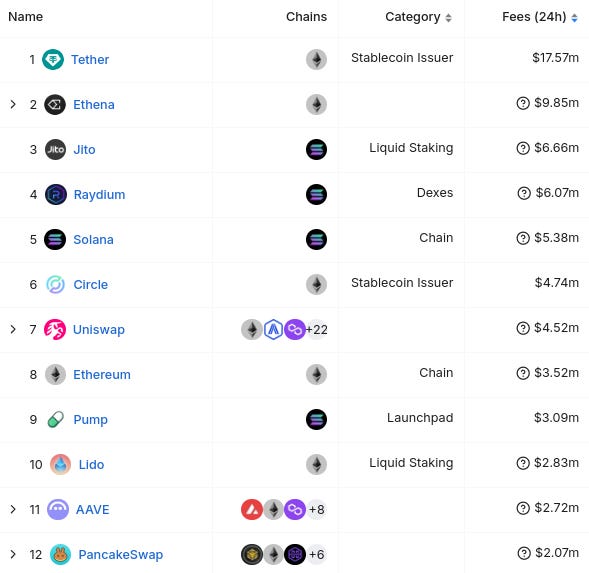The height and width of the screenshot is (573, 589).
Task: Click the Jito logo icon
Action: (x=55, y=150)
